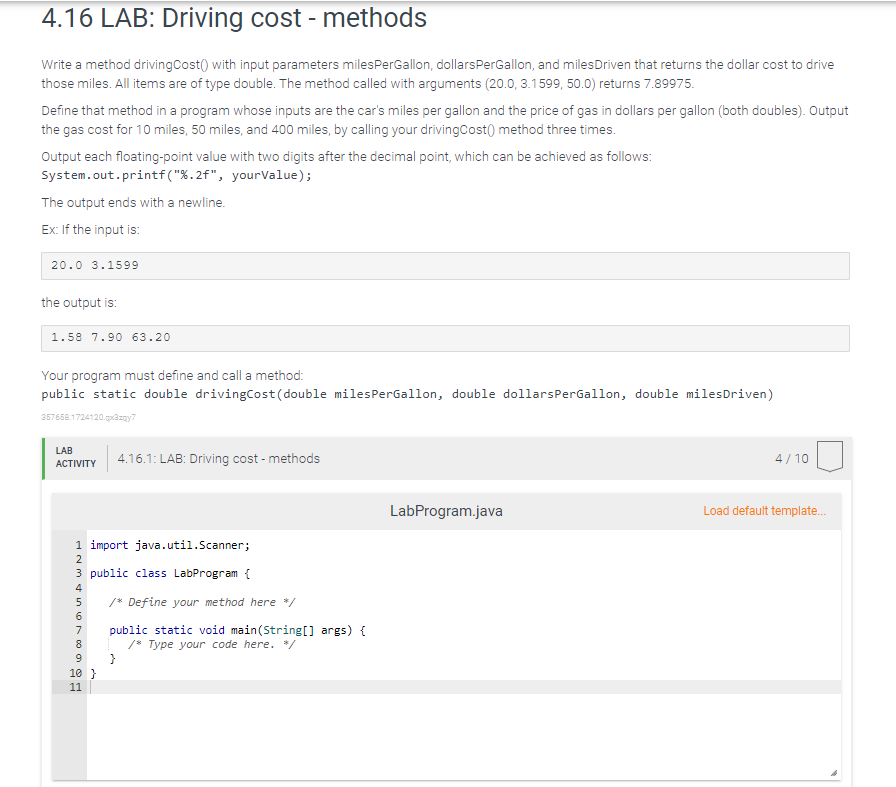Select the LabProgram.java tab header
896x787 pixels.
tap(446, 510)
